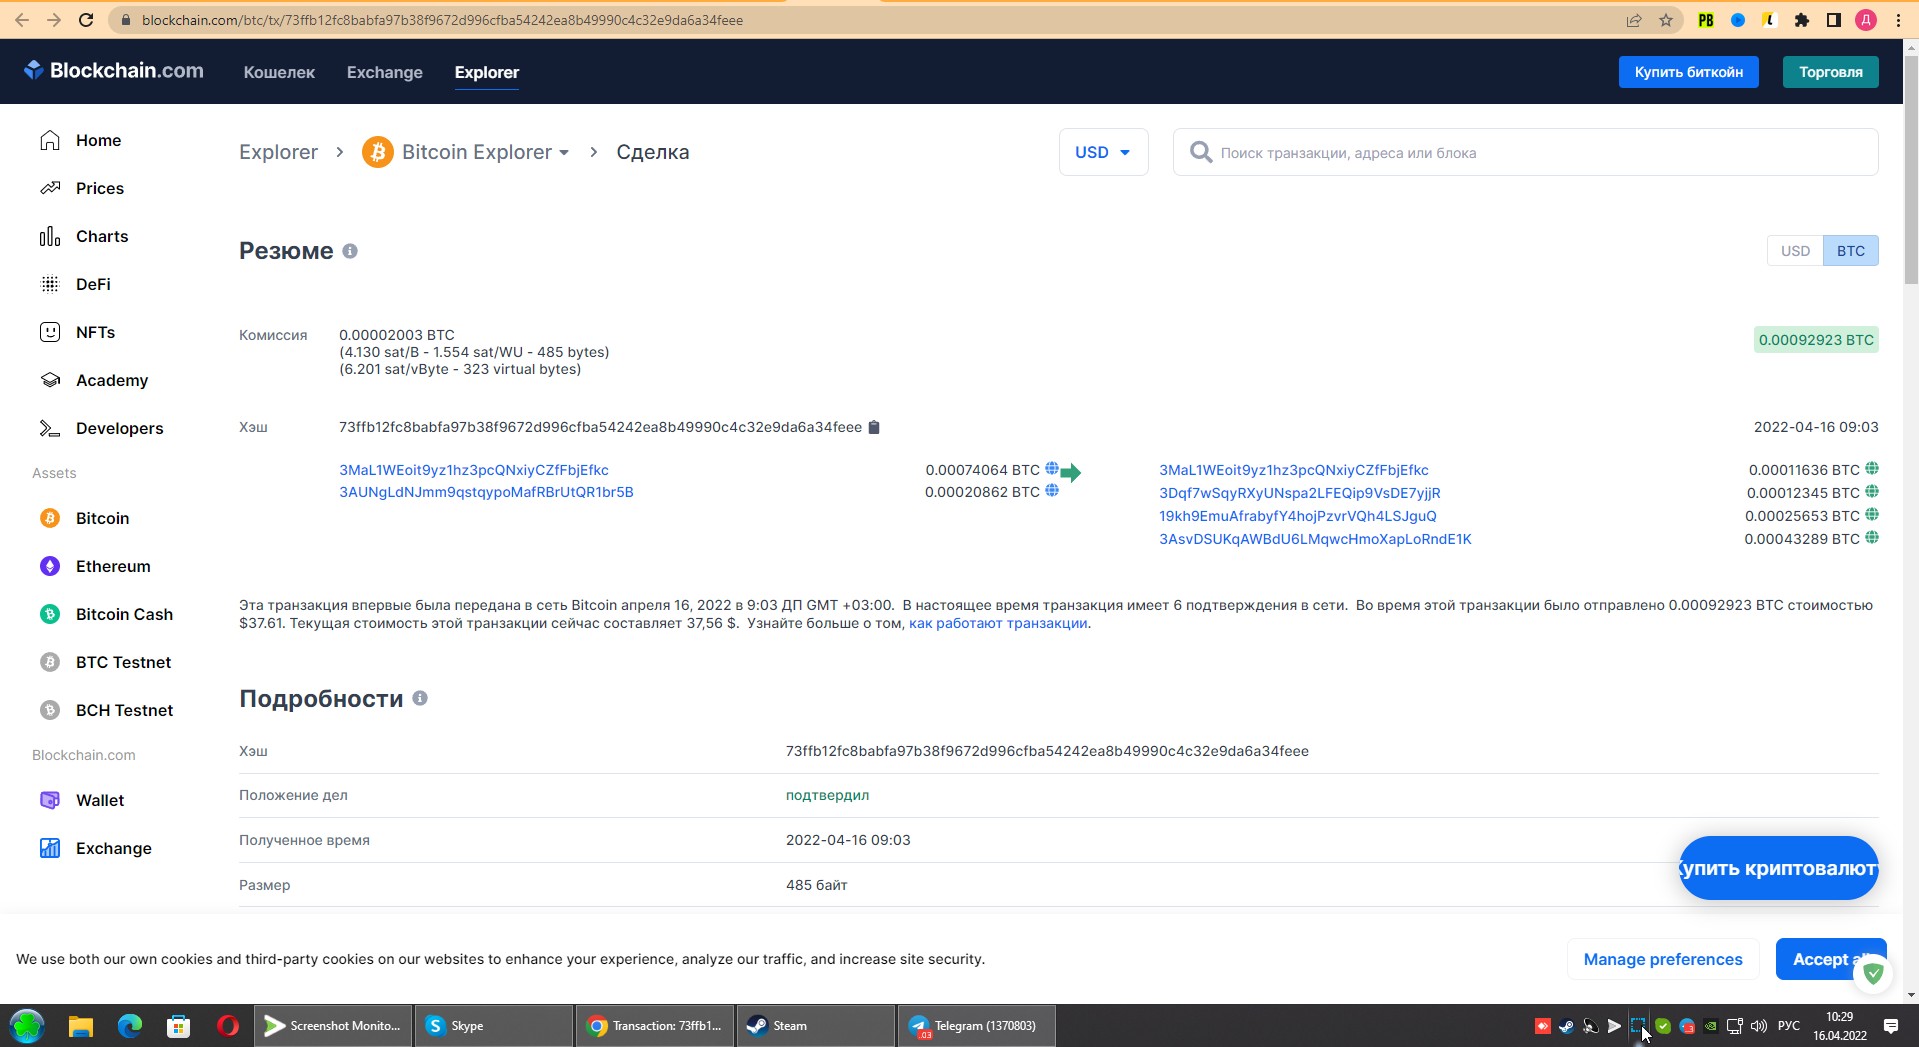This screenshot has height=1047, width=1919.
Task: Open the Exchange top menu item
Action: 385,72
